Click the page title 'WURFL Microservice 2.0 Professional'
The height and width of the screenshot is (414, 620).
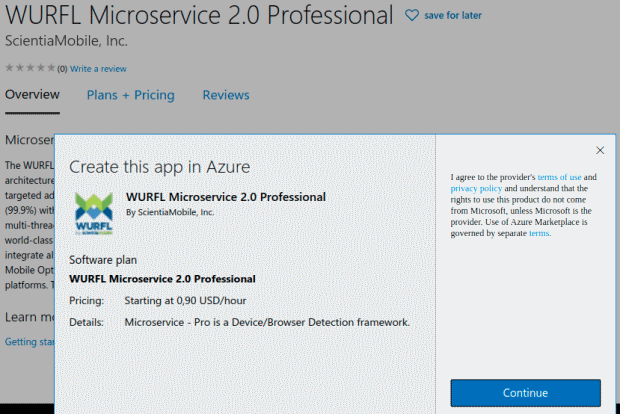(199, 15)
